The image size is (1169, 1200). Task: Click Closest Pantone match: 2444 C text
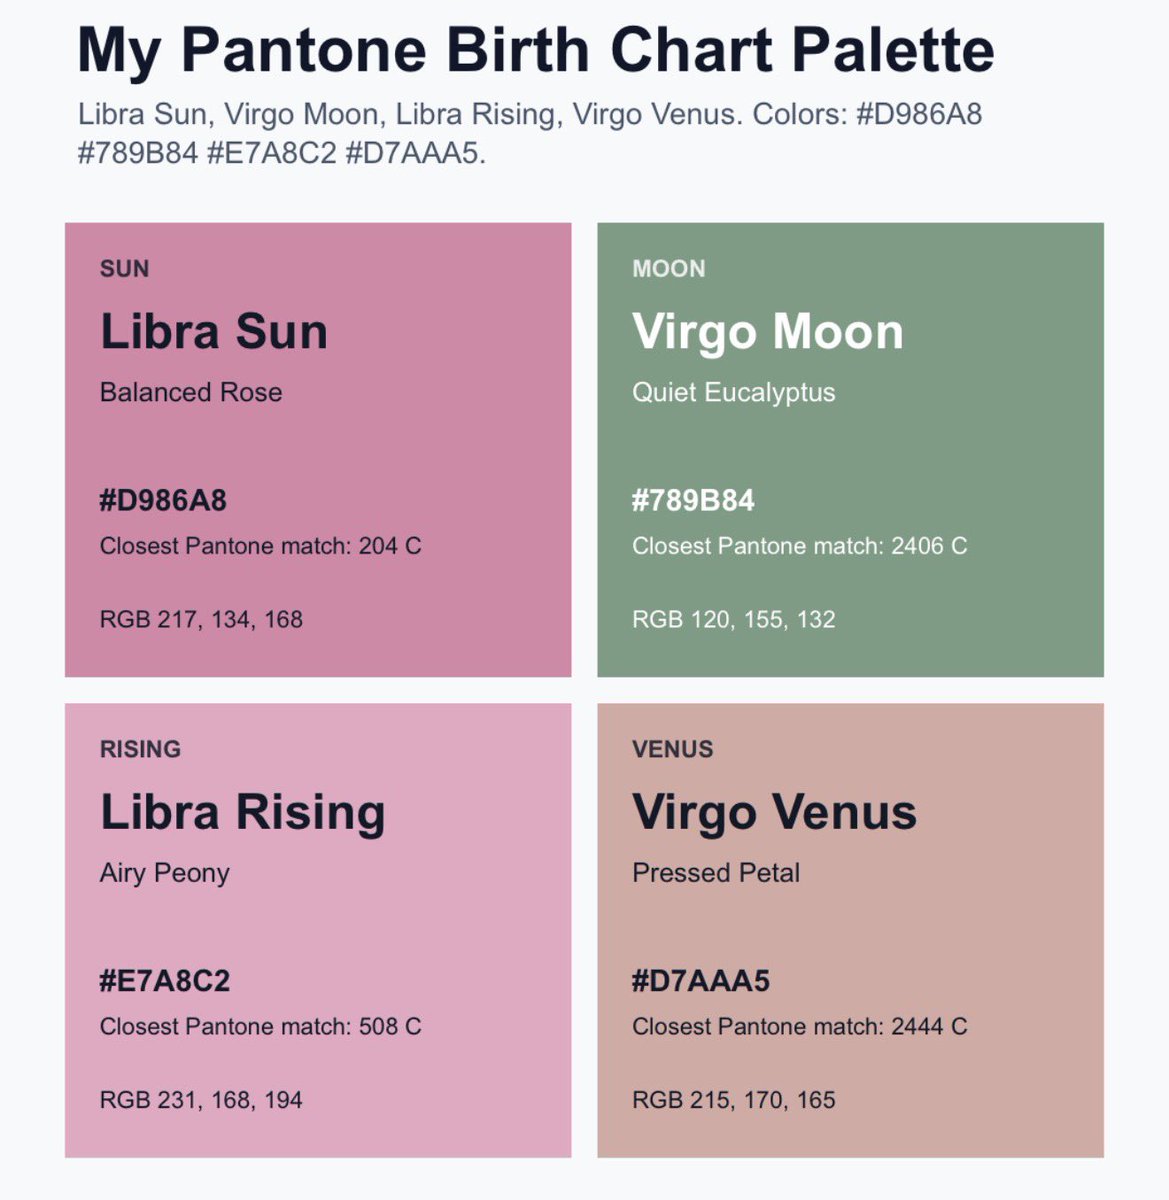[x=800, y=1026]
